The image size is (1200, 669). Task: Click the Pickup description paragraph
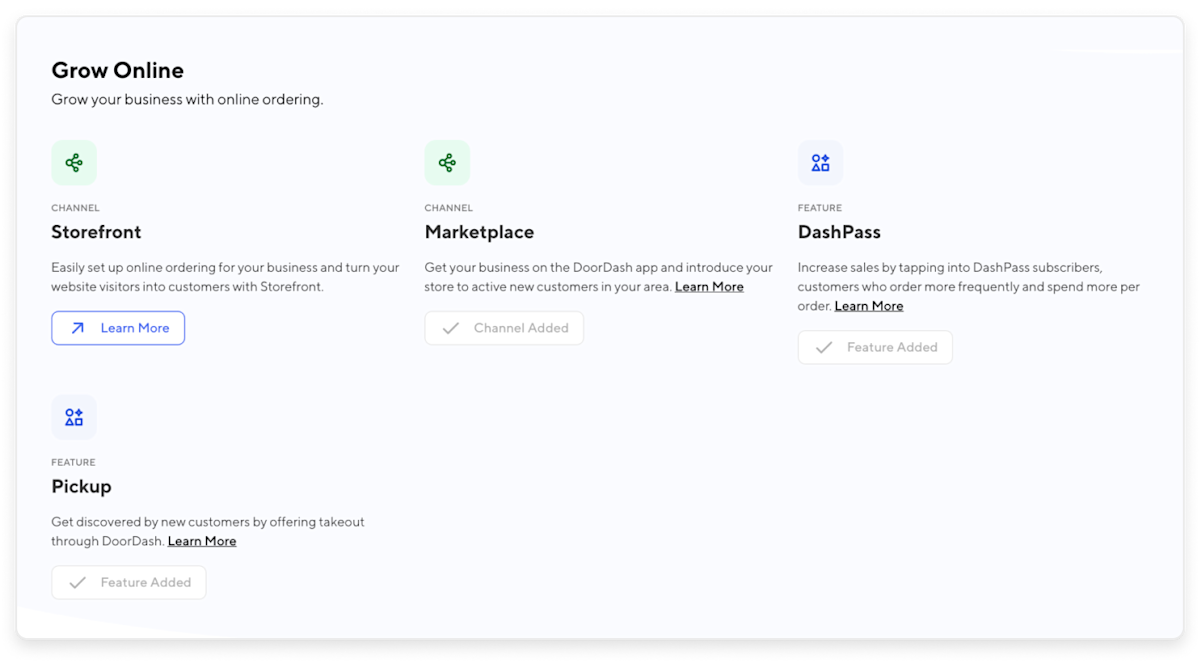pyautogui.click(x=208, y=532)
